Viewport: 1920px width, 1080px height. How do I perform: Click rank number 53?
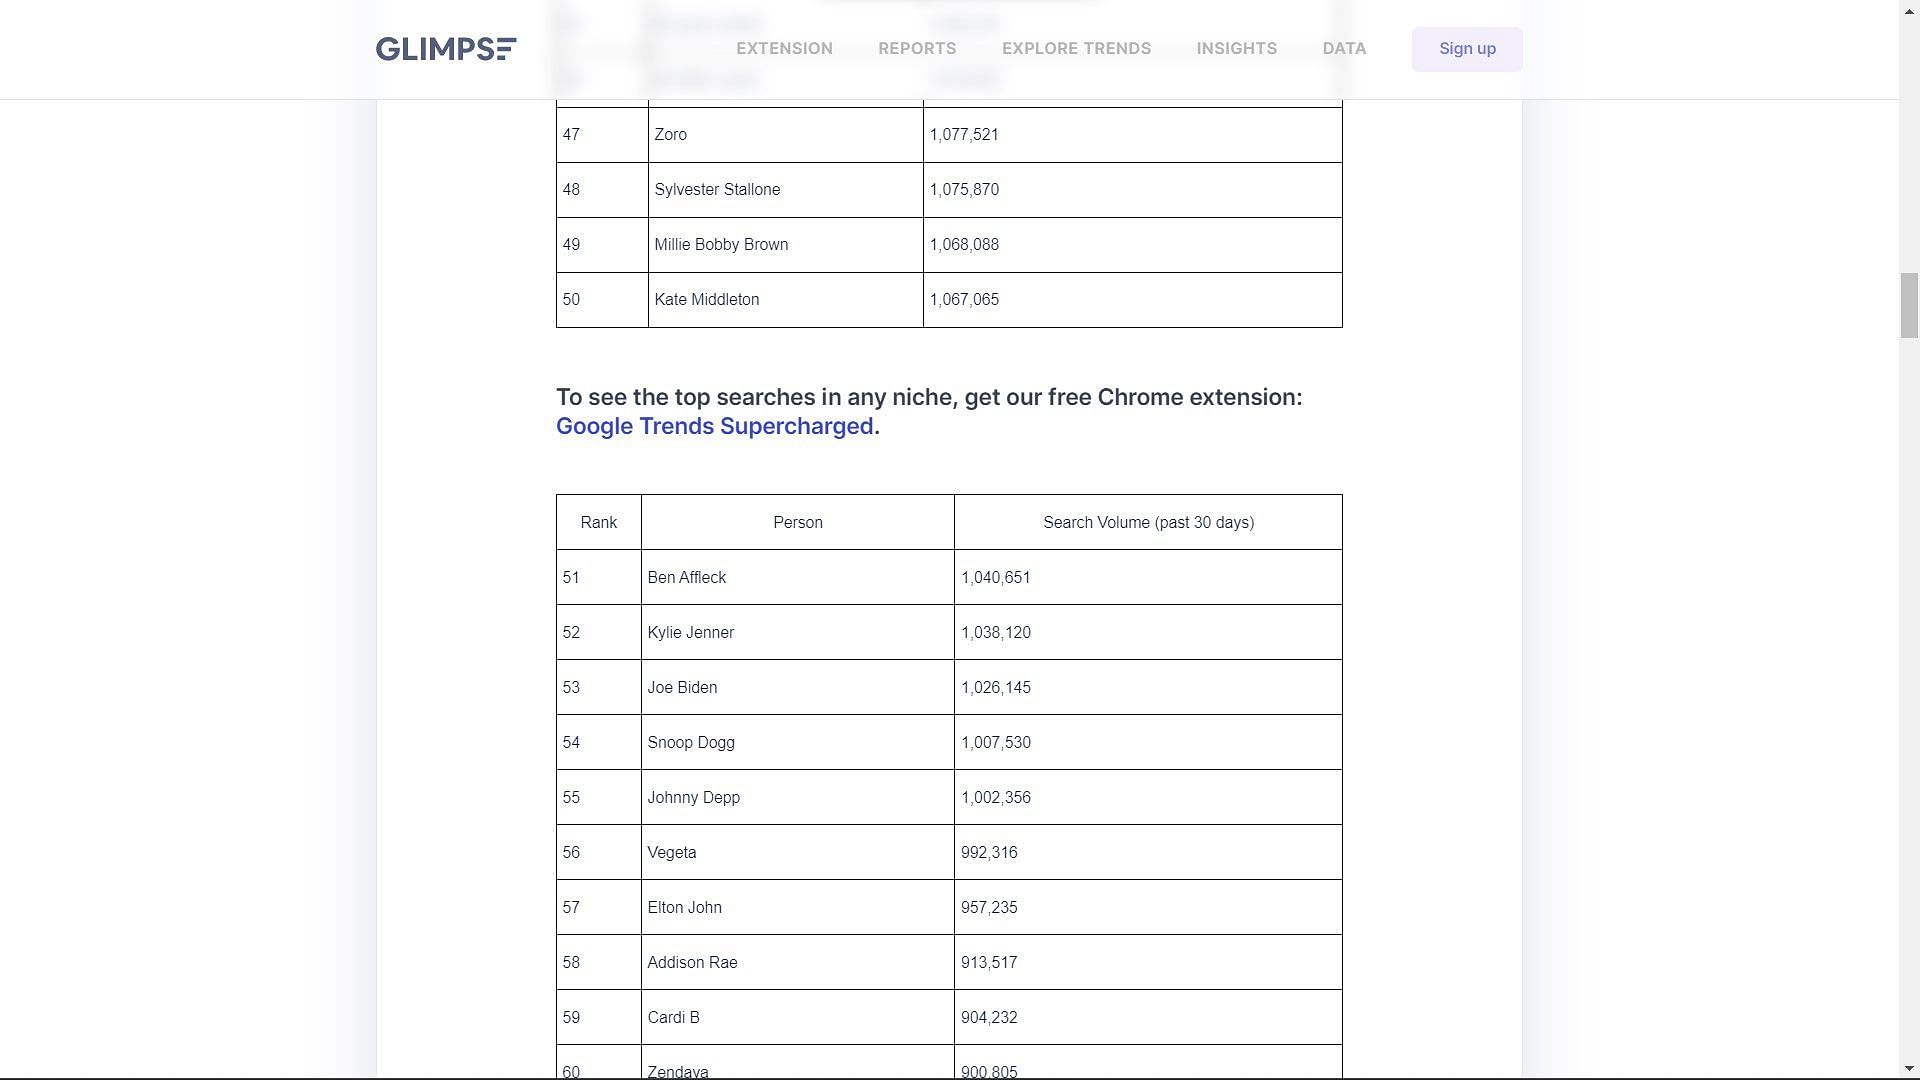point(571,687)
